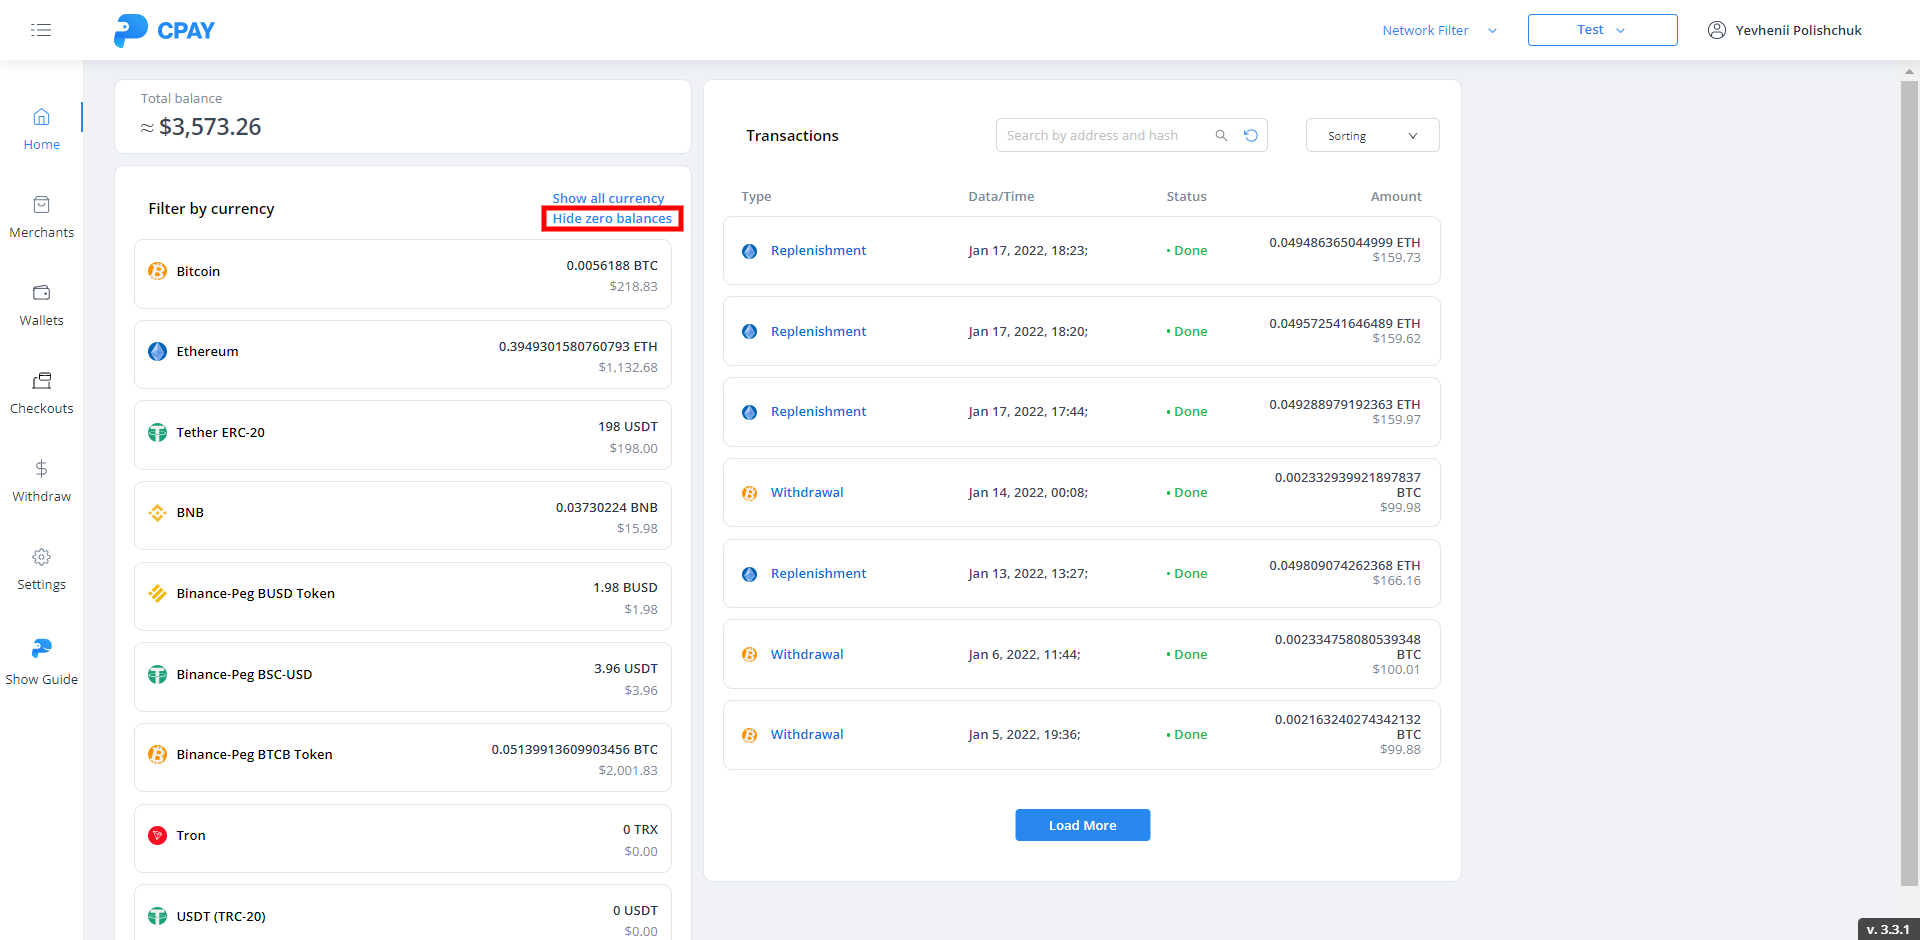Image resolution: width=1920 pixels, height=940 pixels.
Task: Click the Load More button
Action: pyautogui.click(x=1082, y=825)
